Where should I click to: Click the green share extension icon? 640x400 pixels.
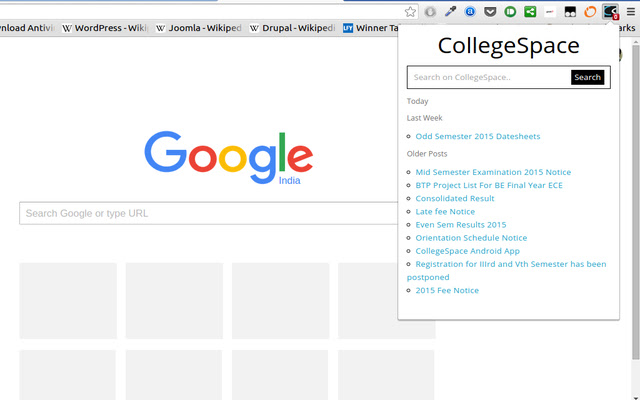530,12
